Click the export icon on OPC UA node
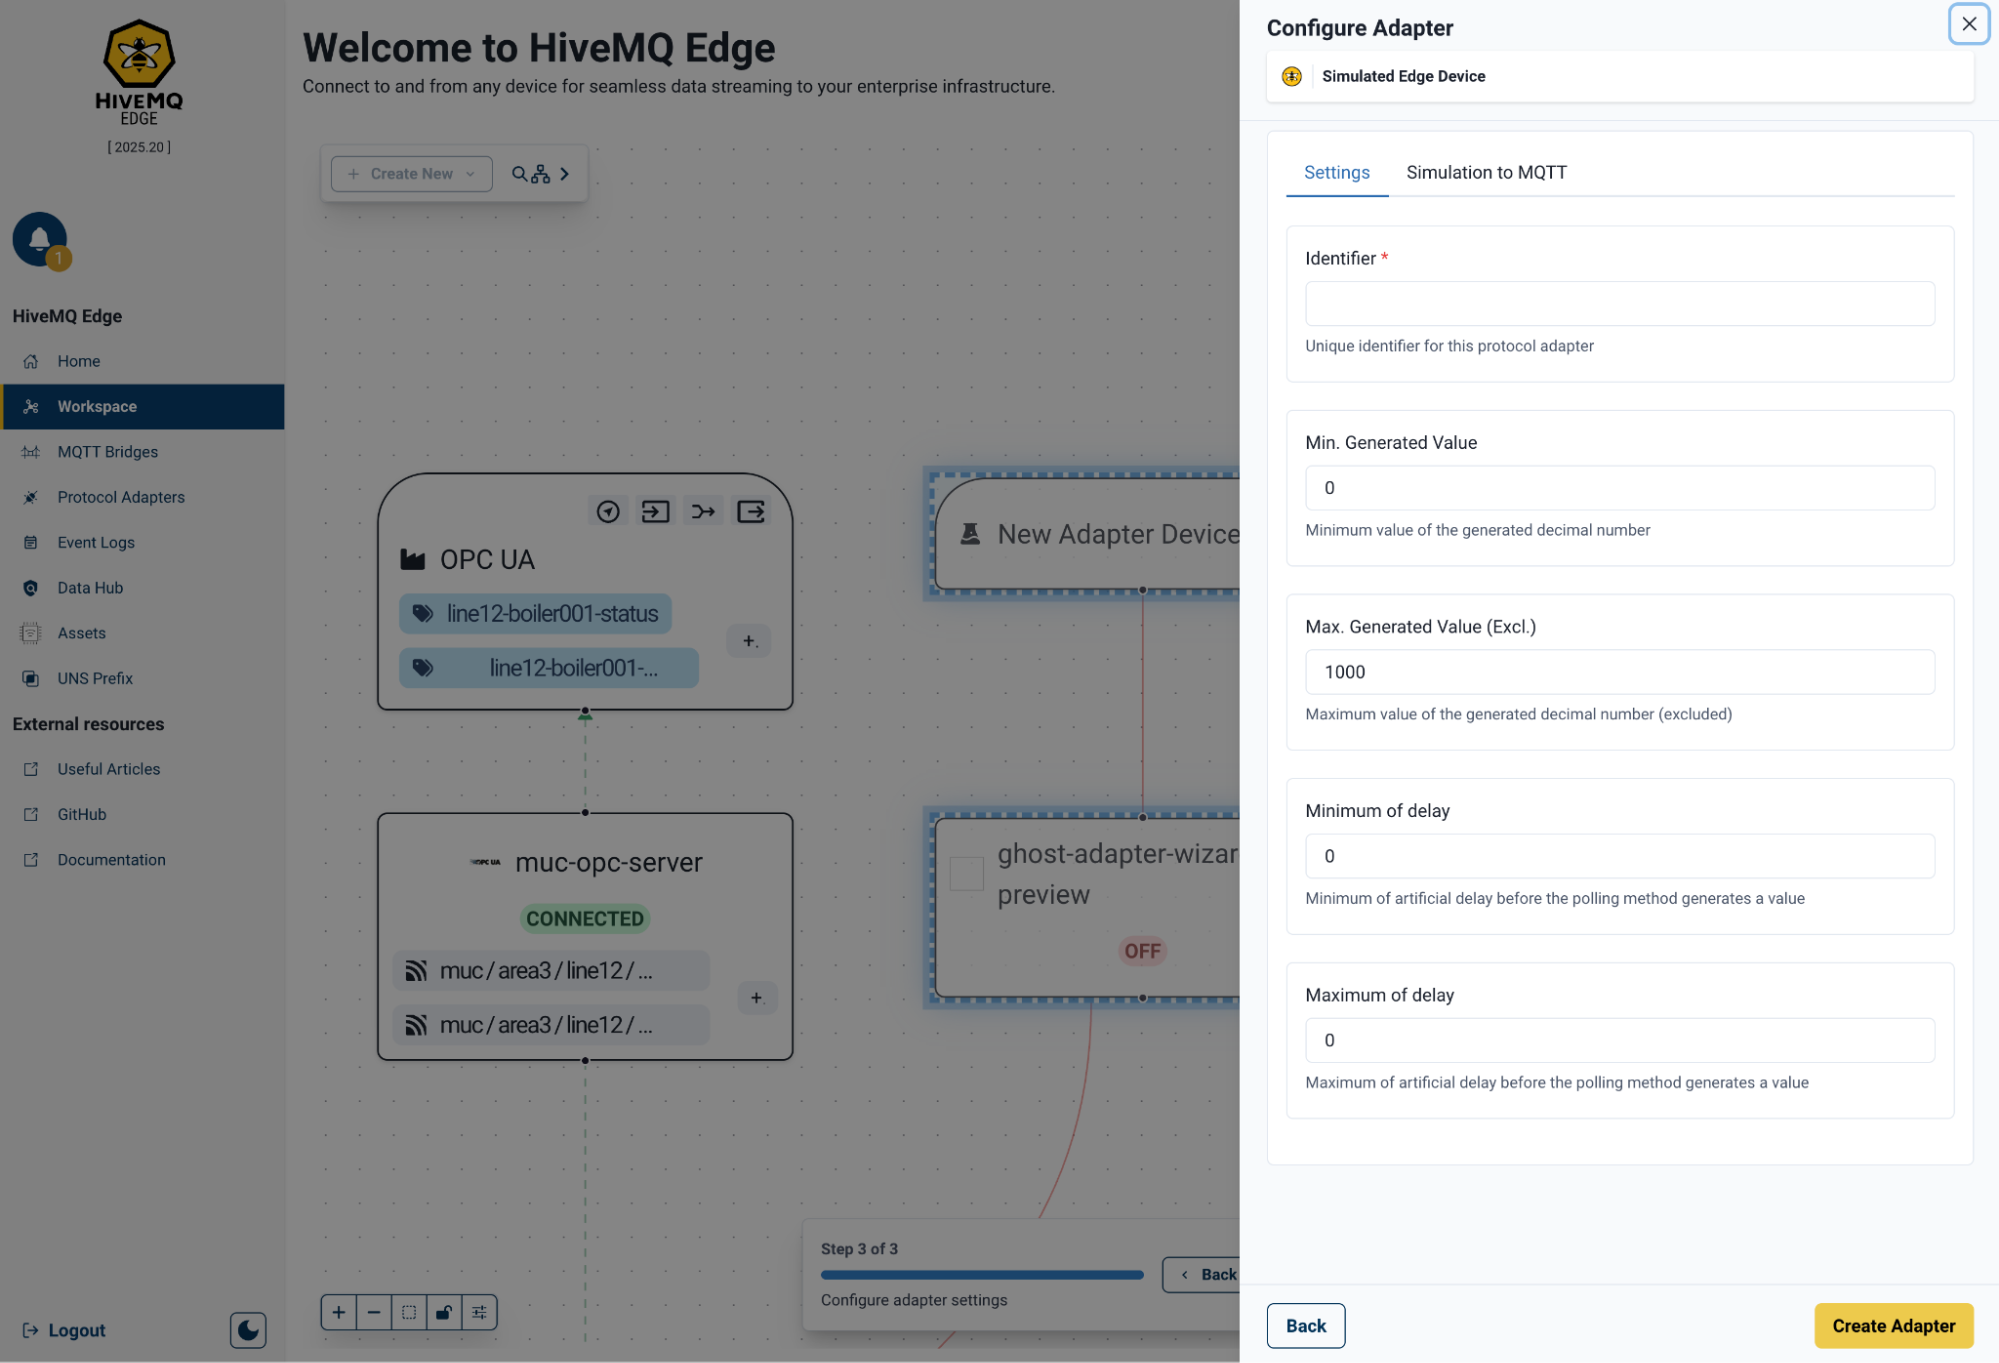This screenshot has width=1999, height=1363. click(x=751, y=511)
